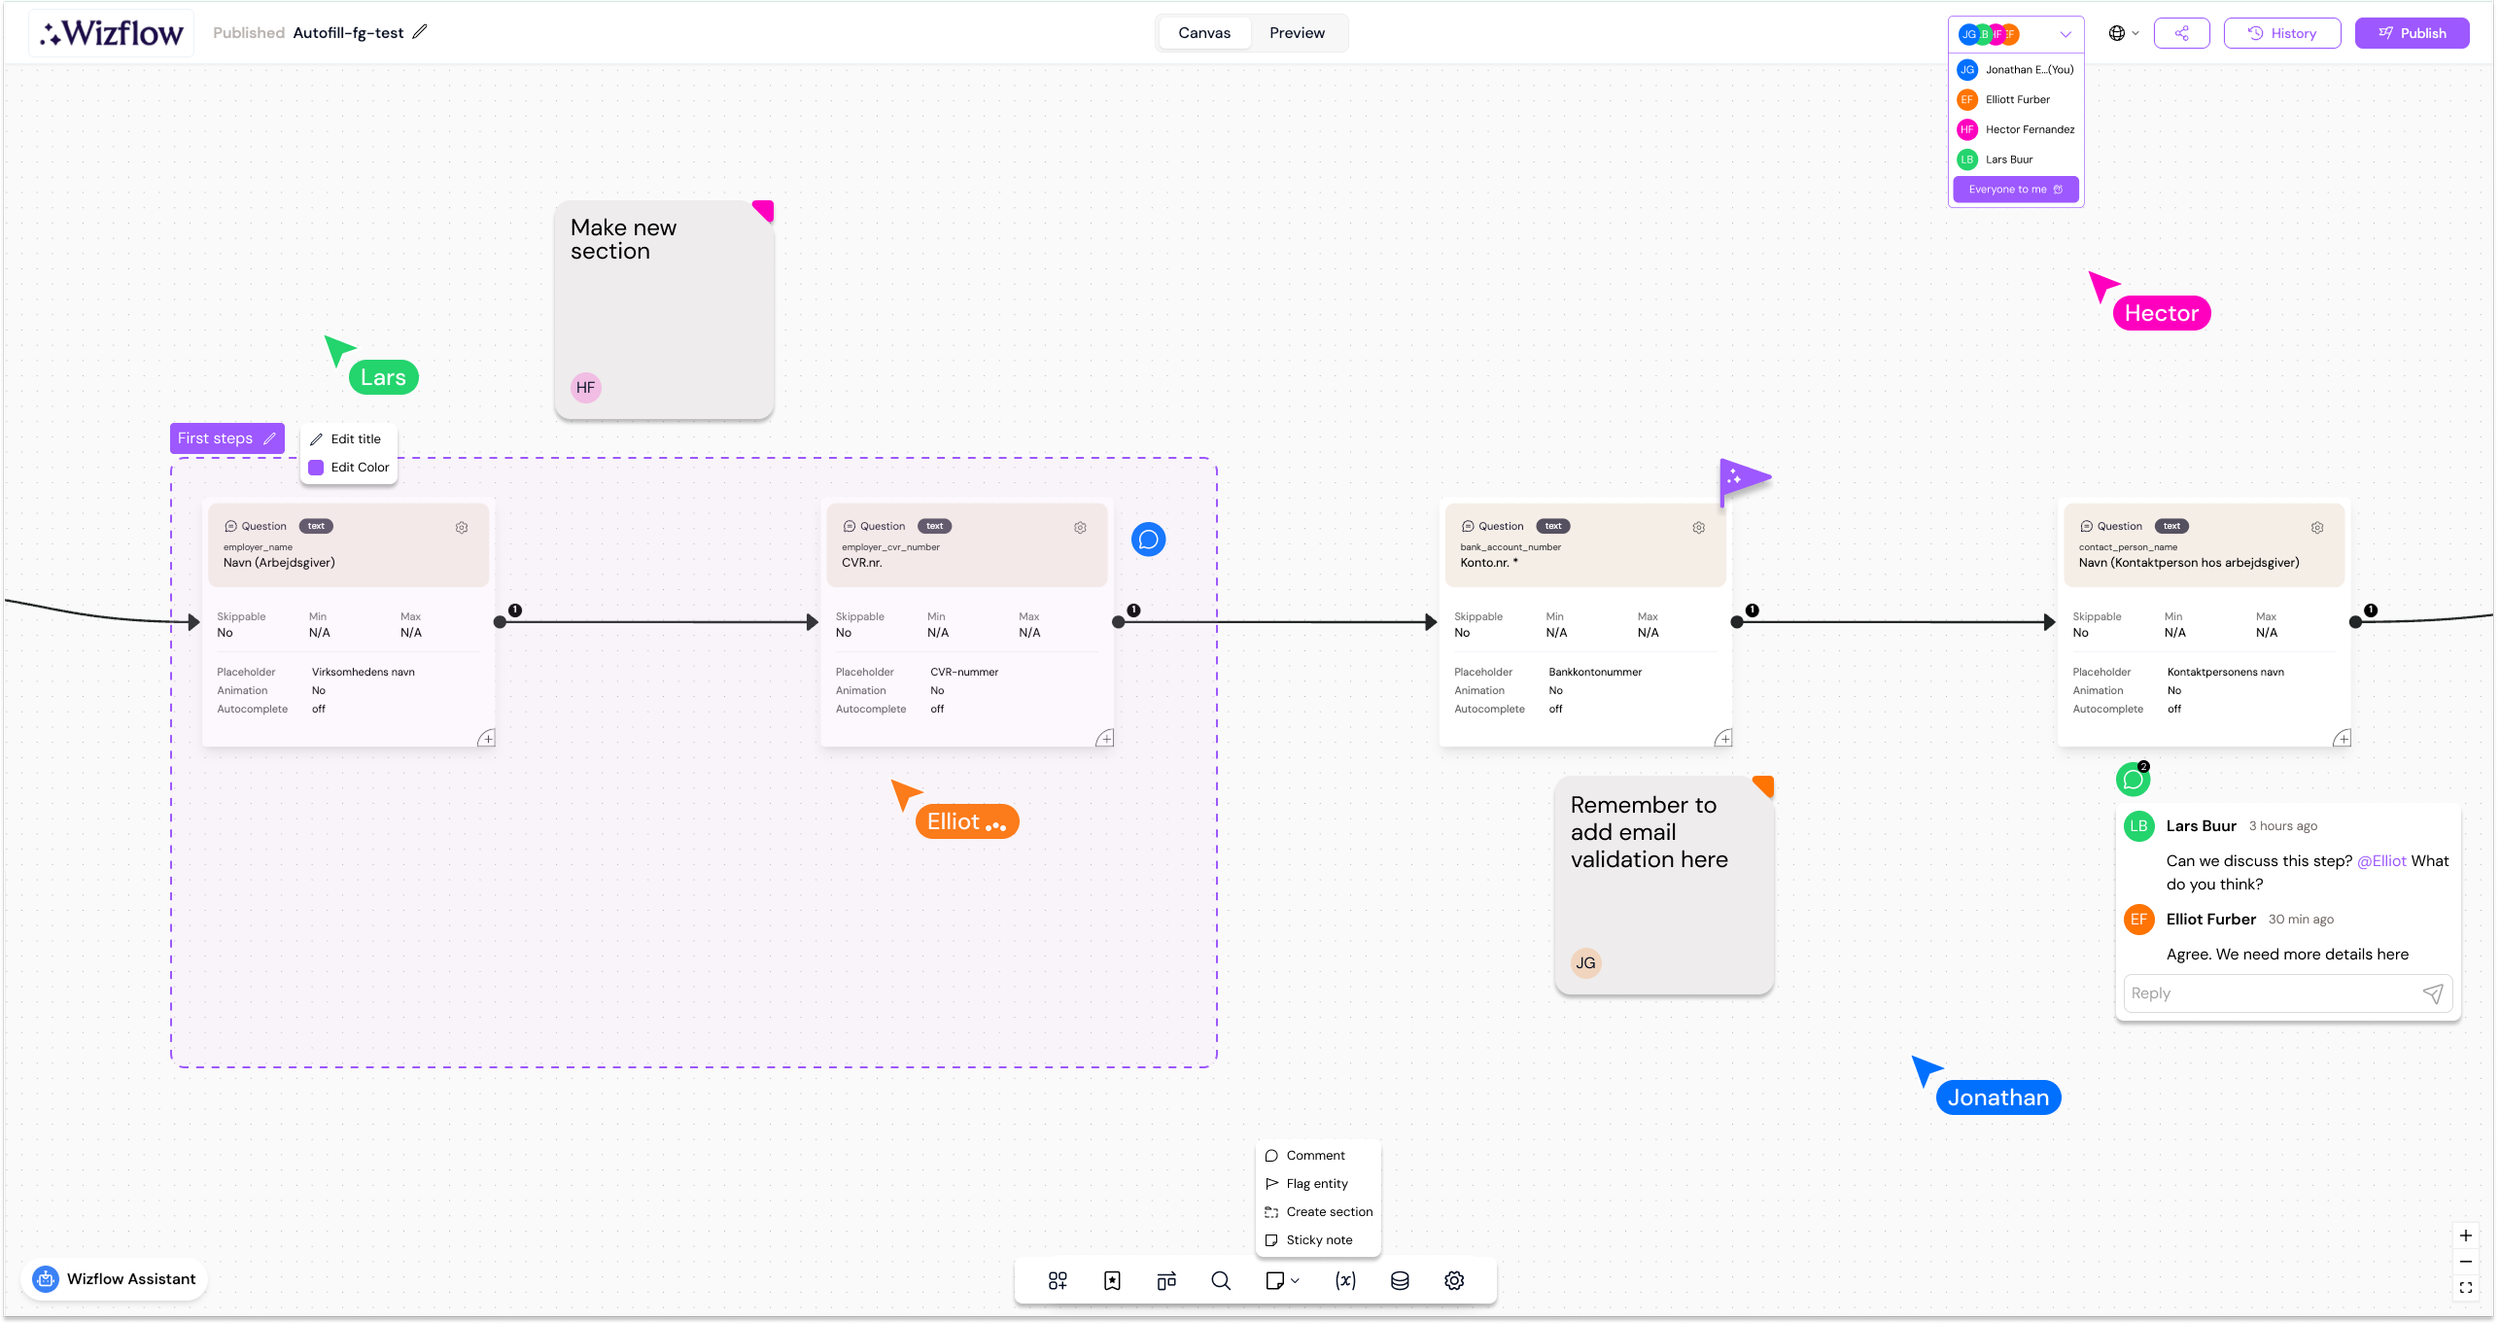Open the History button
Screen dimensions: 2500x1324
[x=2281, y=33]
